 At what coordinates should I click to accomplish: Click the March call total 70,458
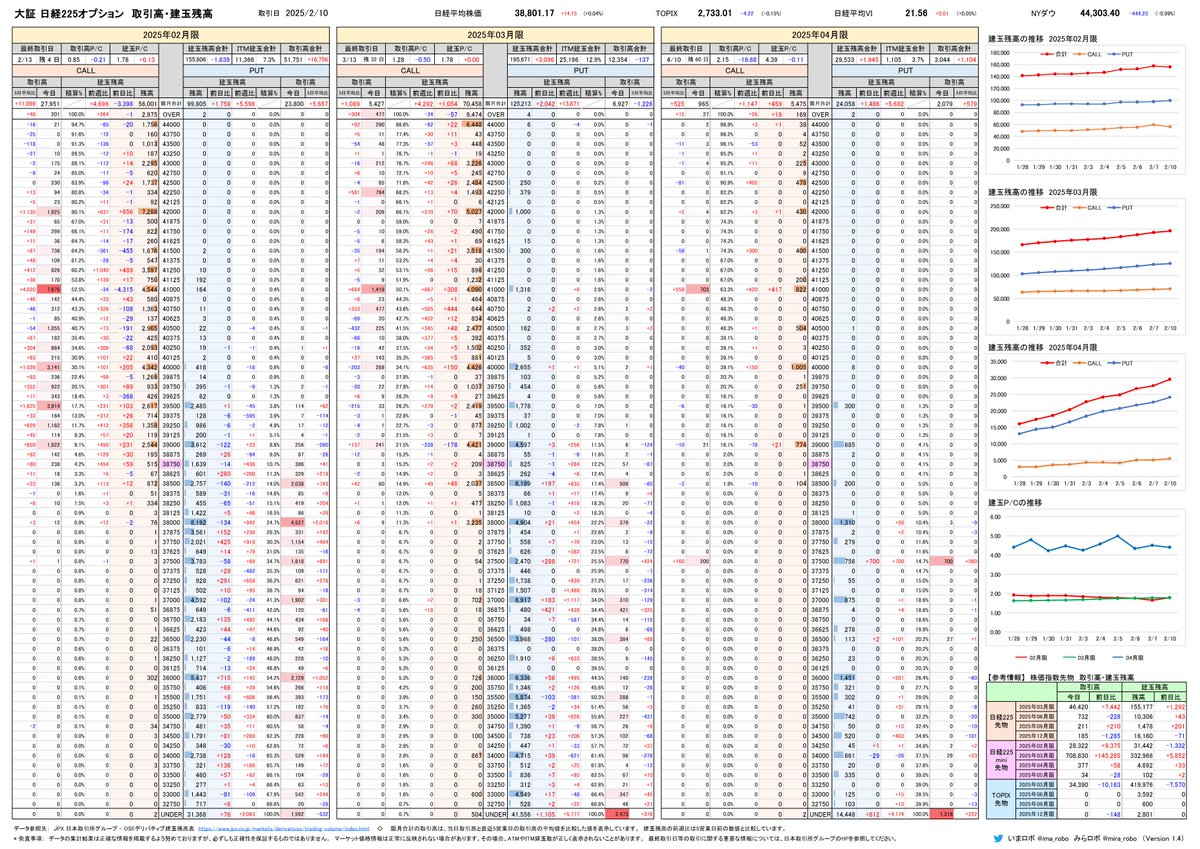click(x=471, y=103)
